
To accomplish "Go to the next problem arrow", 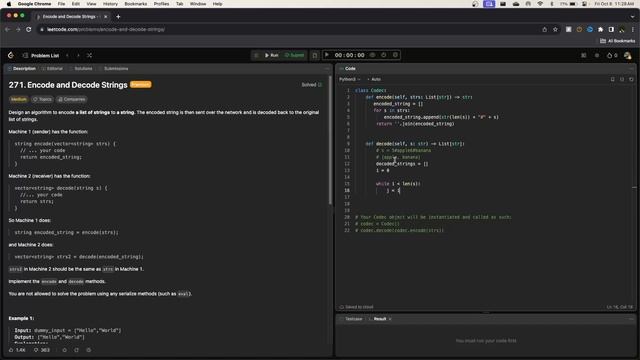I will (x=78, y=56).
